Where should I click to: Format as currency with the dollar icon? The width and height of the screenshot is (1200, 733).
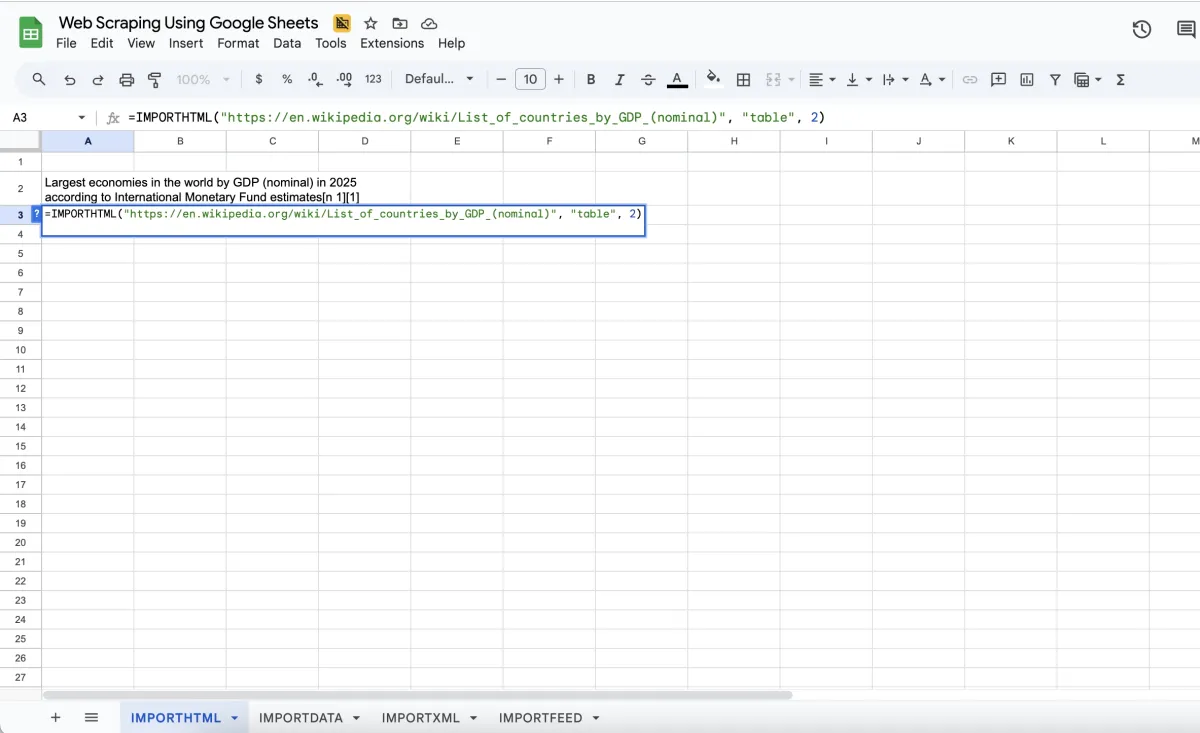tap(259, 79)
